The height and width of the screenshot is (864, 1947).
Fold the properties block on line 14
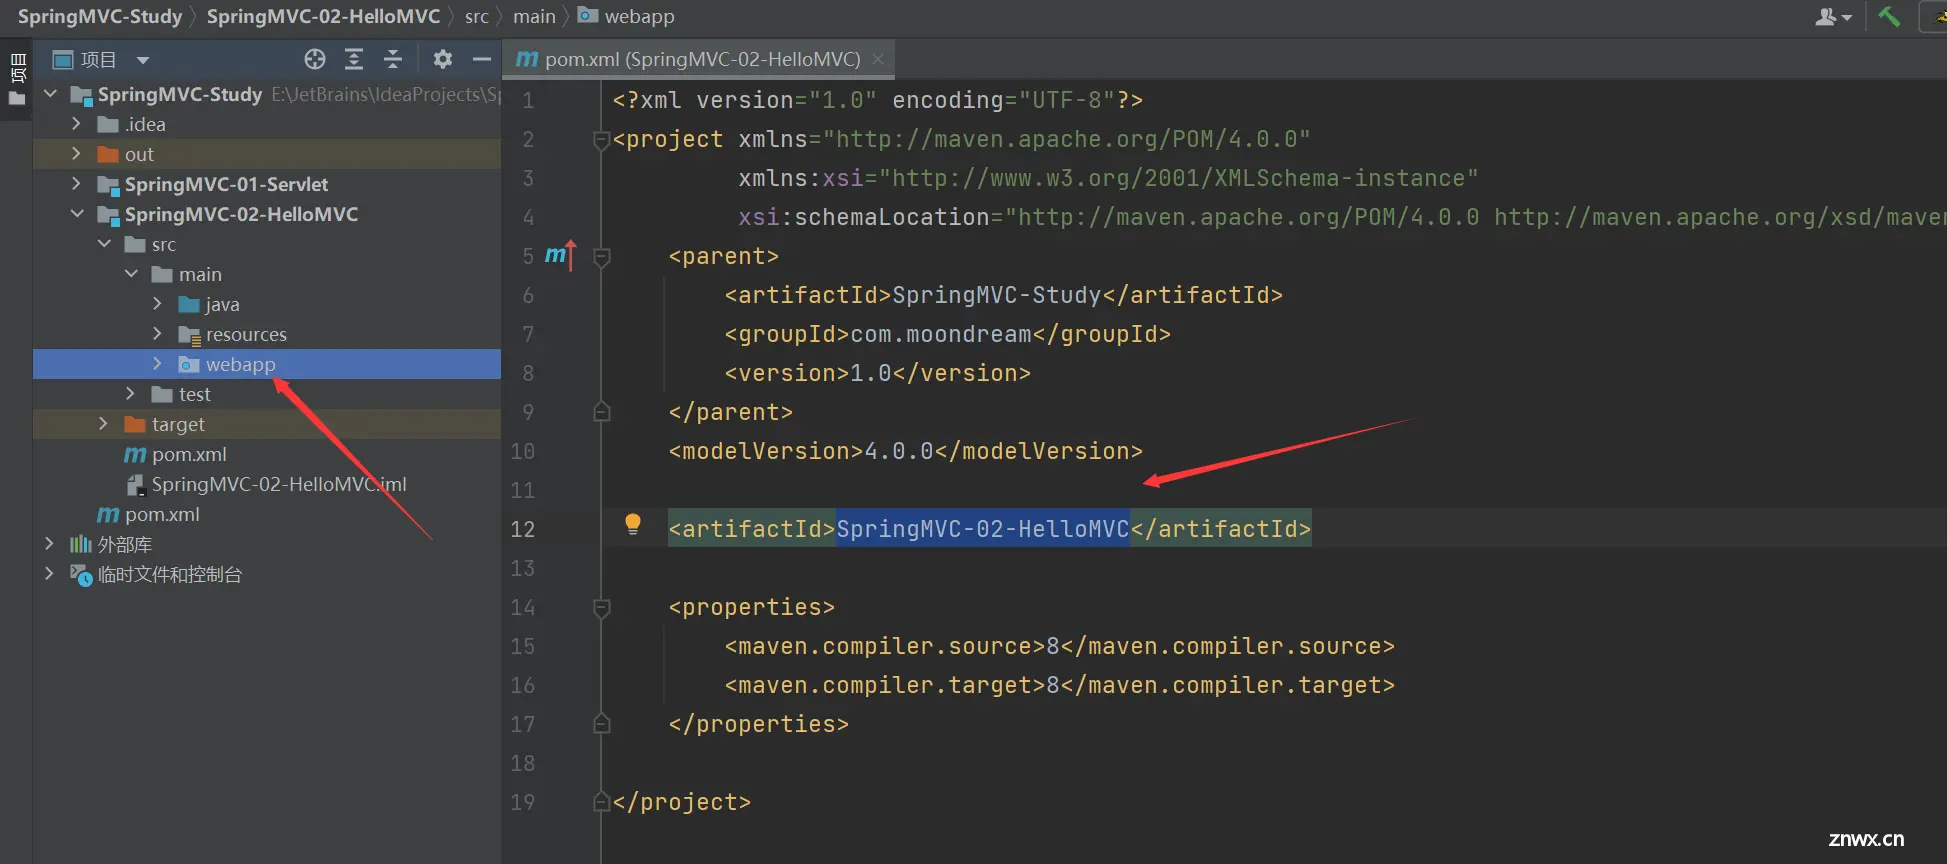(602, 608)
